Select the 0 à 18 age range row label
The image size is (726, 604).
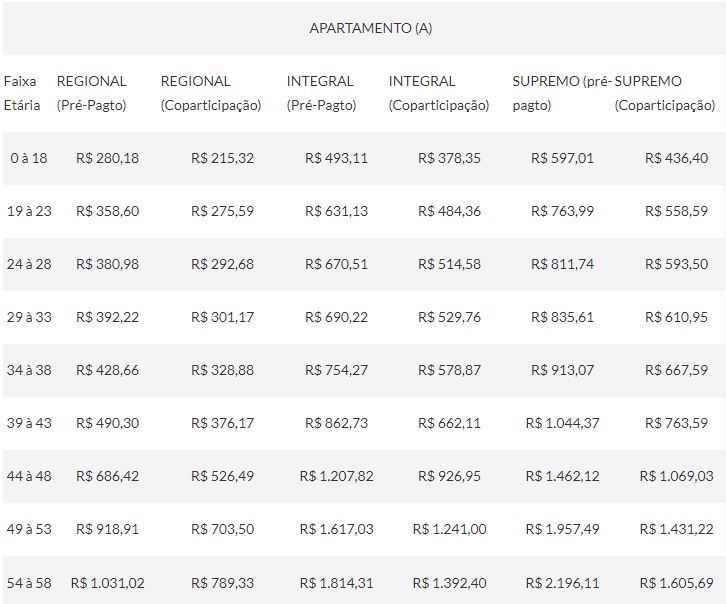point(28,158)
